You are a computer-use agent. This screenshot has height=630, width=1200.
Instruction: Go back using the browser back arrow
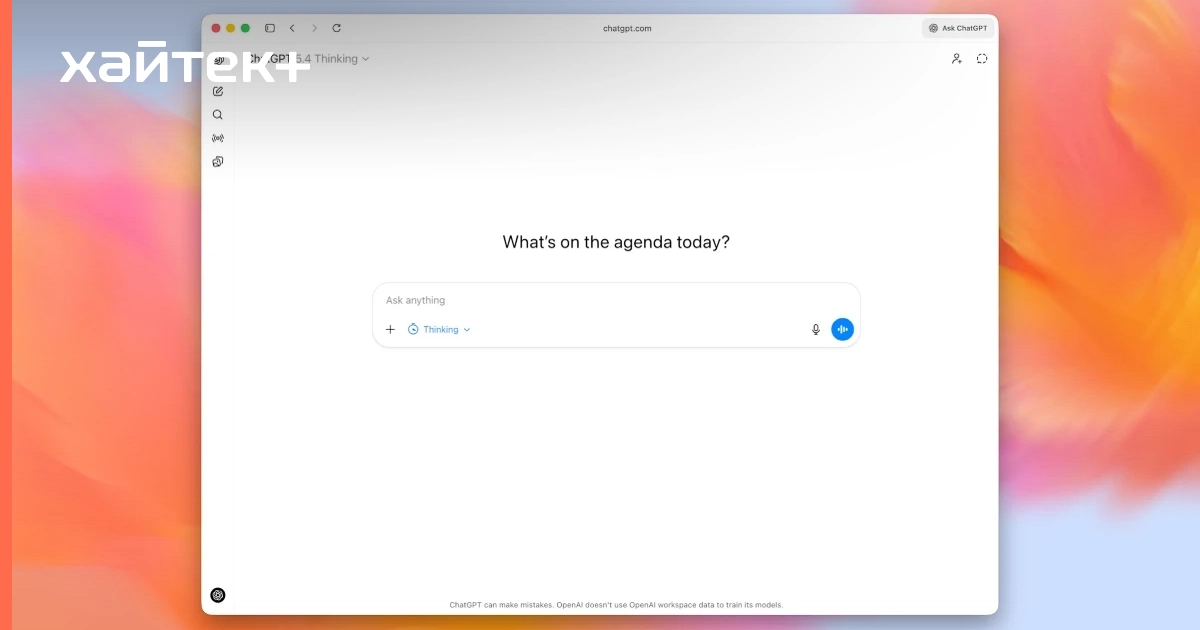[292, 28]
